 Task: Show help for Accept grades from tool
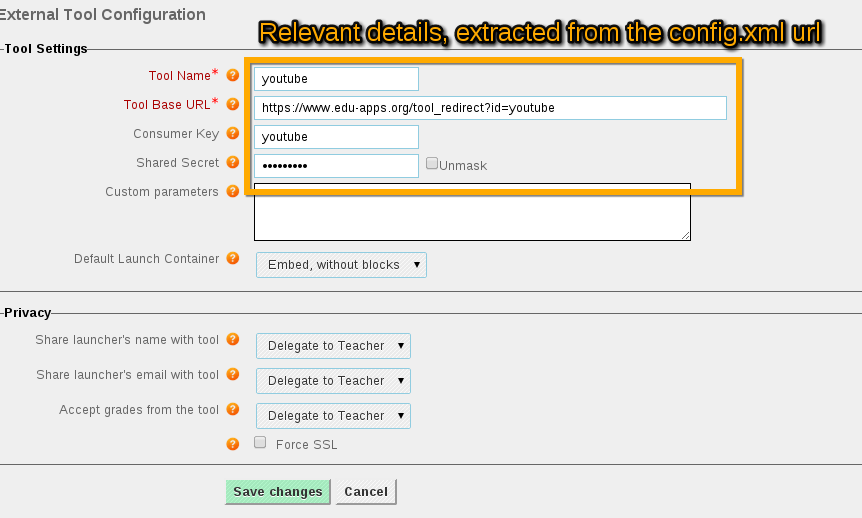click(233, 409)
